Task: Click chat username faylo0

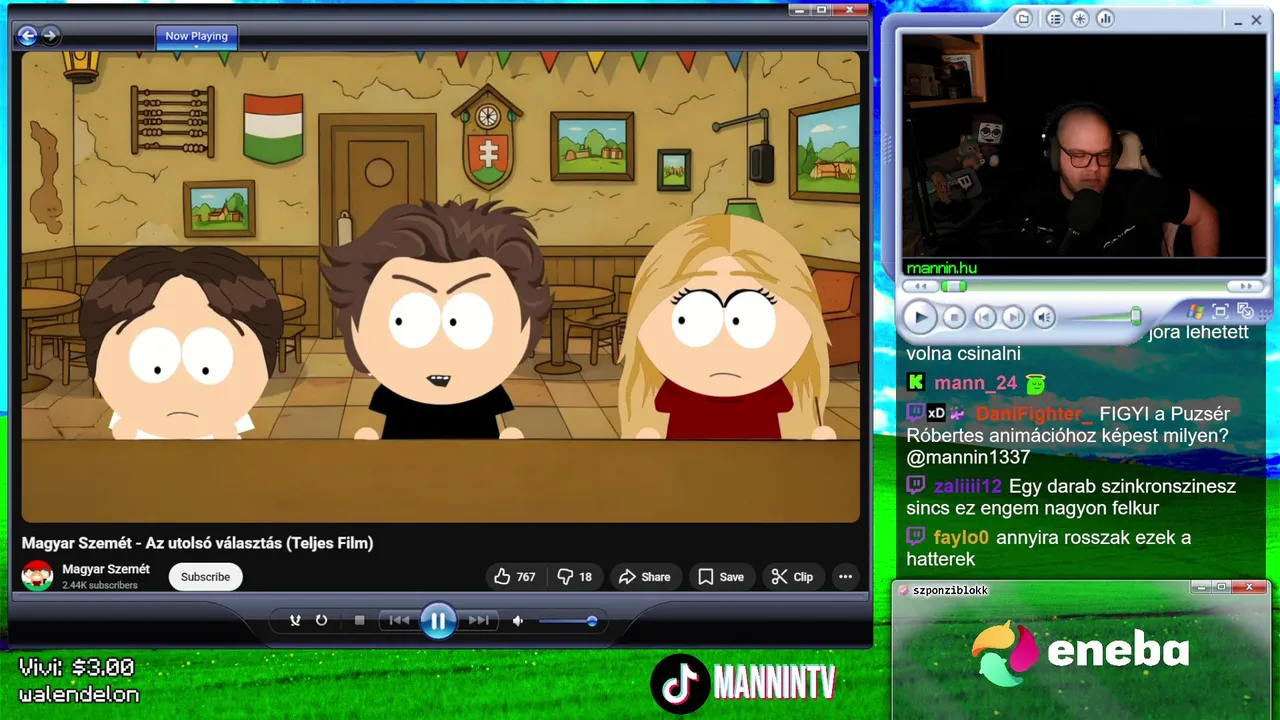Action: tap(961, 538)
